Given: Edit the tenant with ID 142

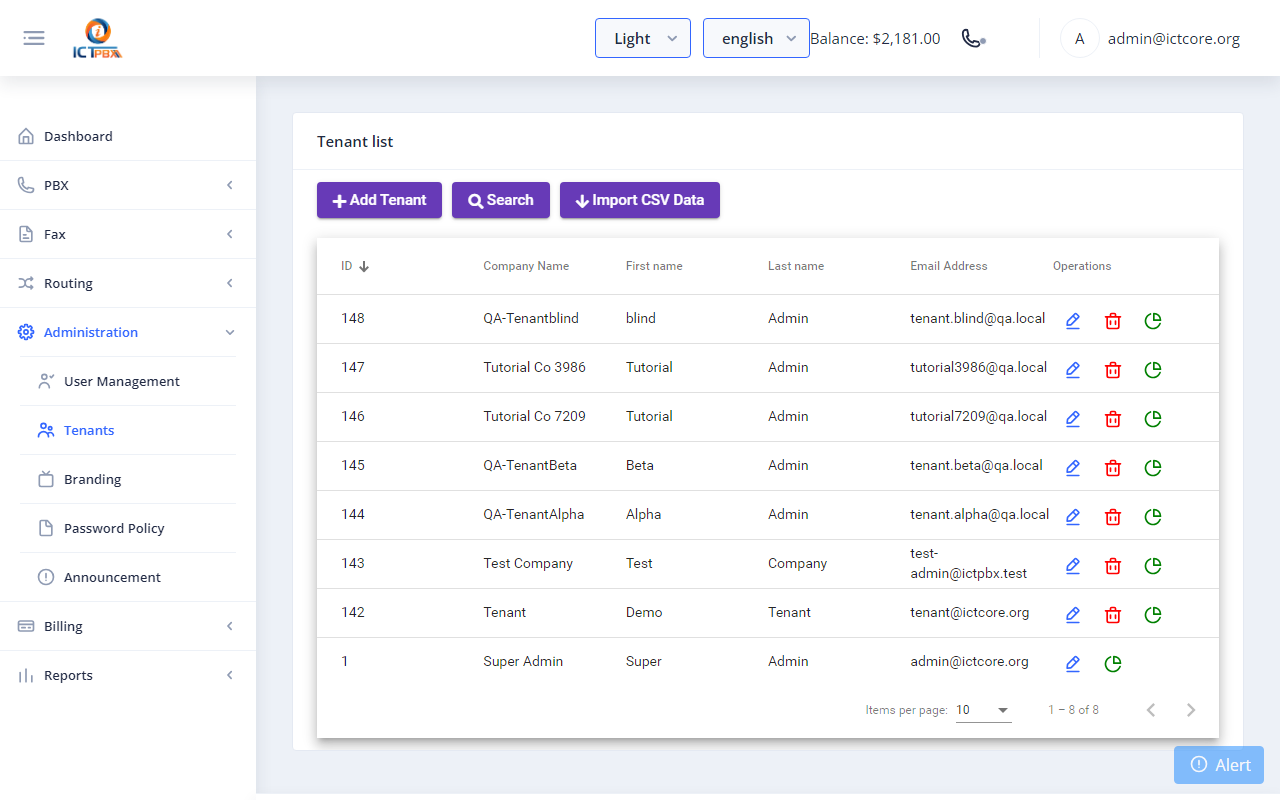Looking at the screenshot, I should tap(1073, 614).
